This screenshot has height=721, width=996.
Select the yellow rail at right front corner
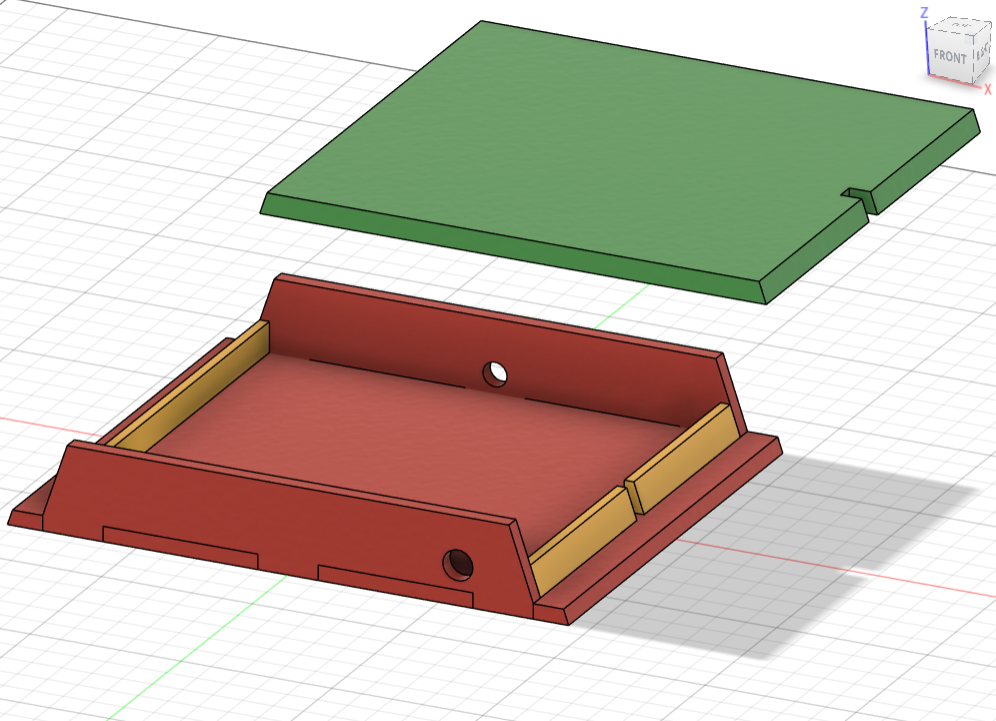pos(582,541)
